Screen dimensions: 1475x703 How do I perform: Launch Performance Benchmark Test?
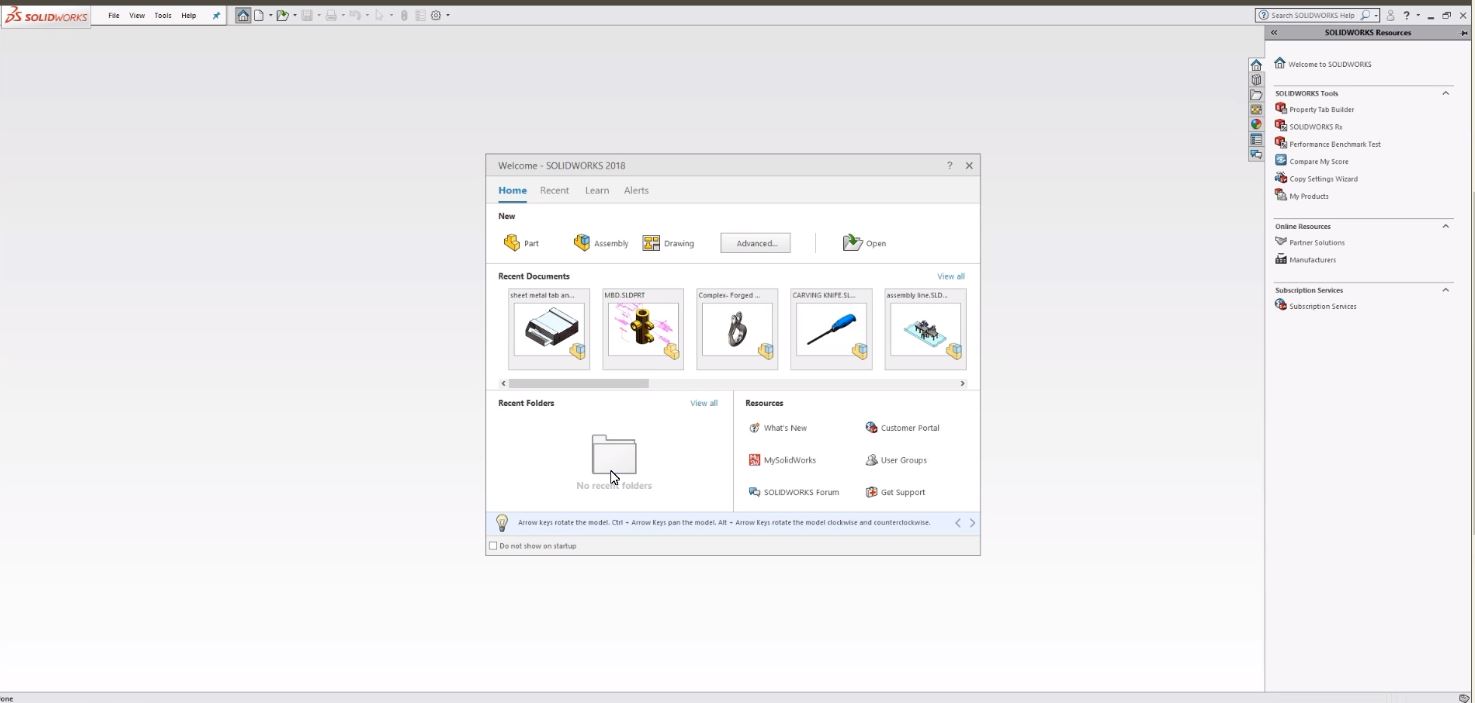[x=1328, y=144]
